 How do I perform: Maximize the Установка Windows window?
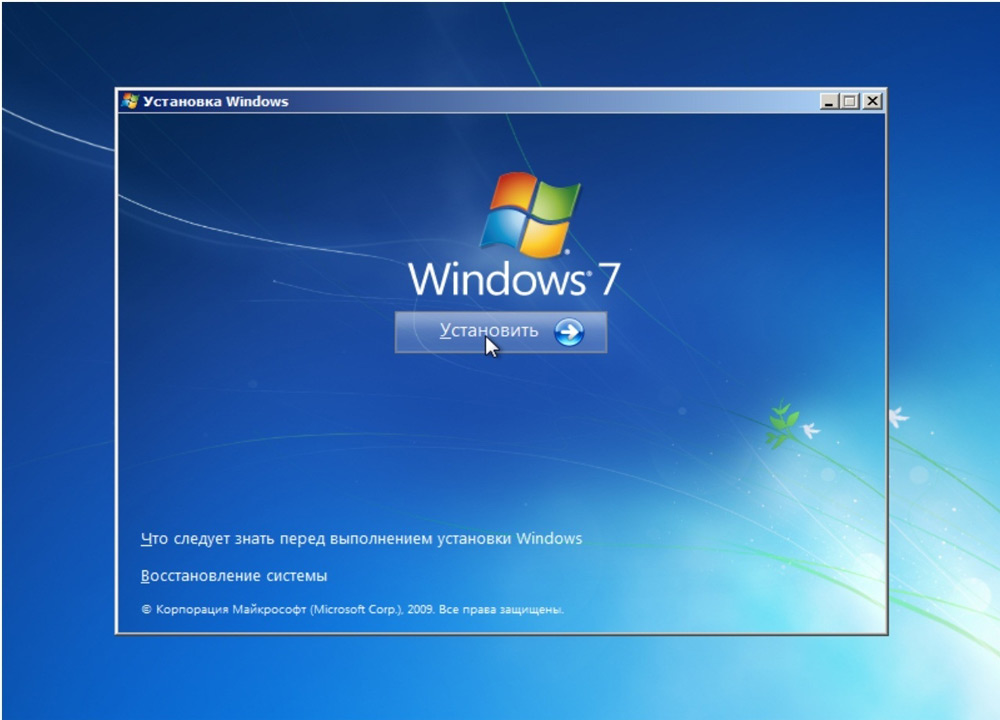(x=850, y=101)
